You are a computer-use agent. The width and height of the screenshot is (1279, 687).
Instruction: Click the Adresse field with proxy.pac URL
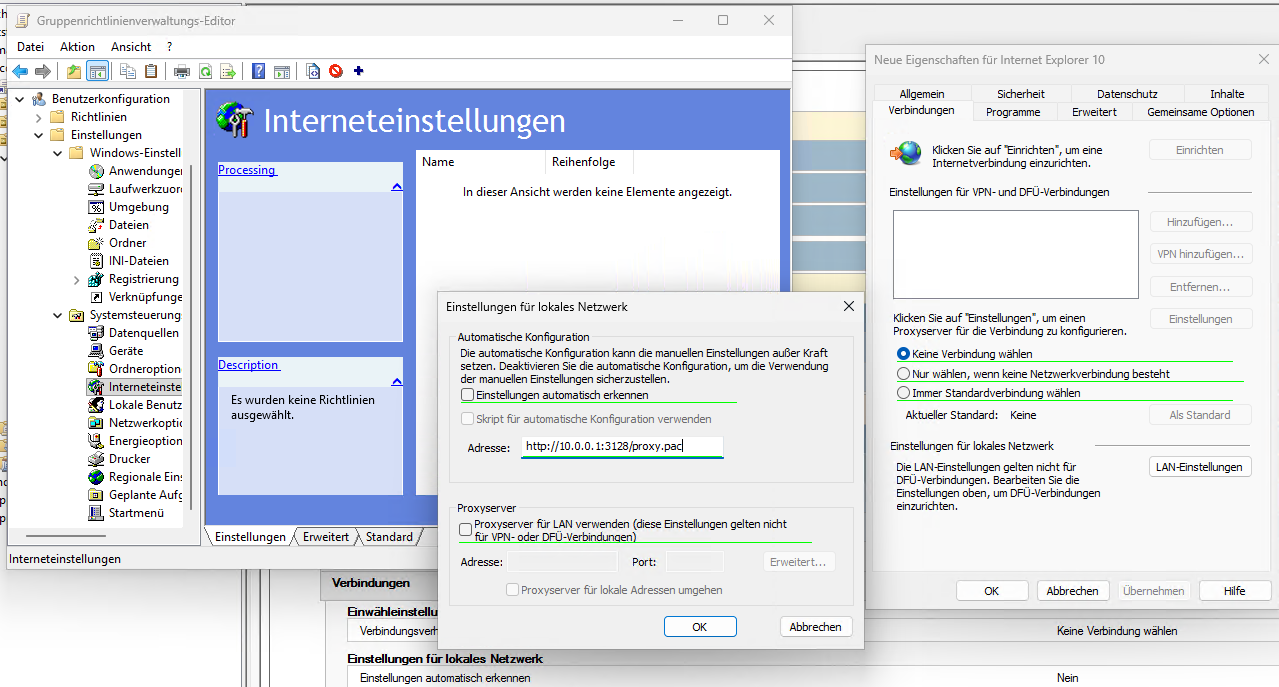pos(621,447)
